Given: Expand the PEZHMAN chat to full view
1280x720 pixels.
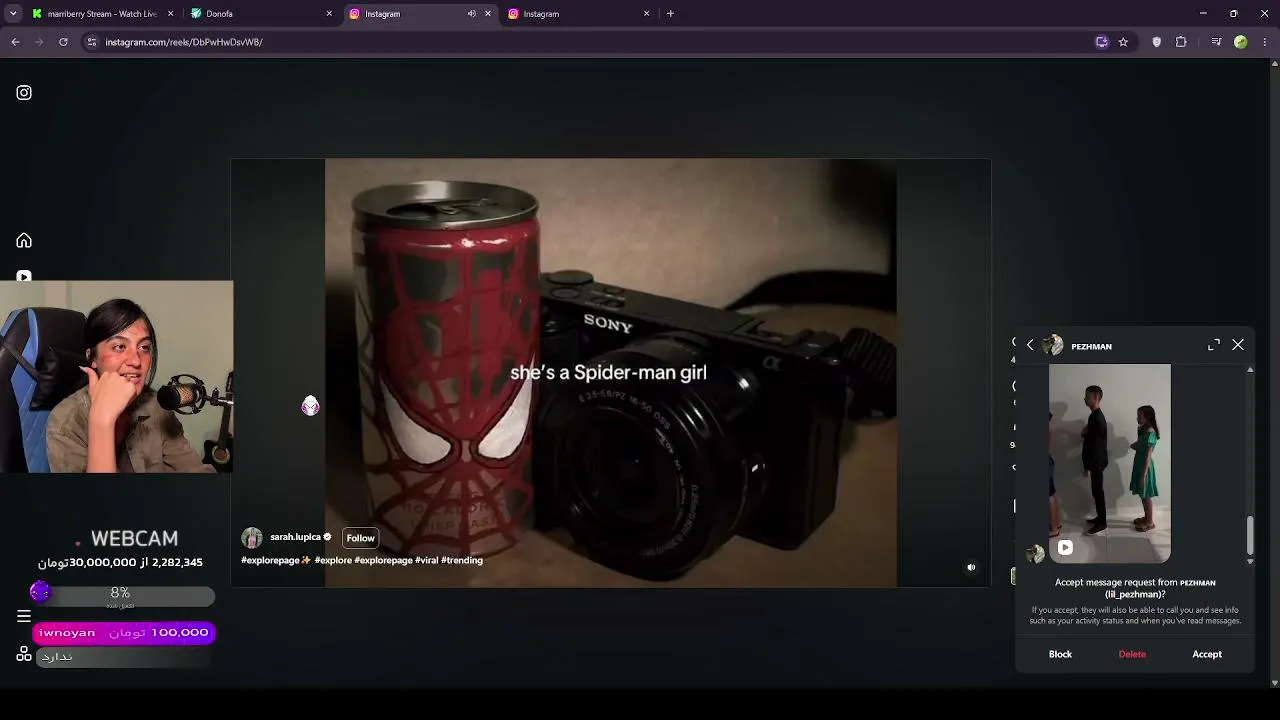Looking at the screenshot, I should click(1214, 345).
